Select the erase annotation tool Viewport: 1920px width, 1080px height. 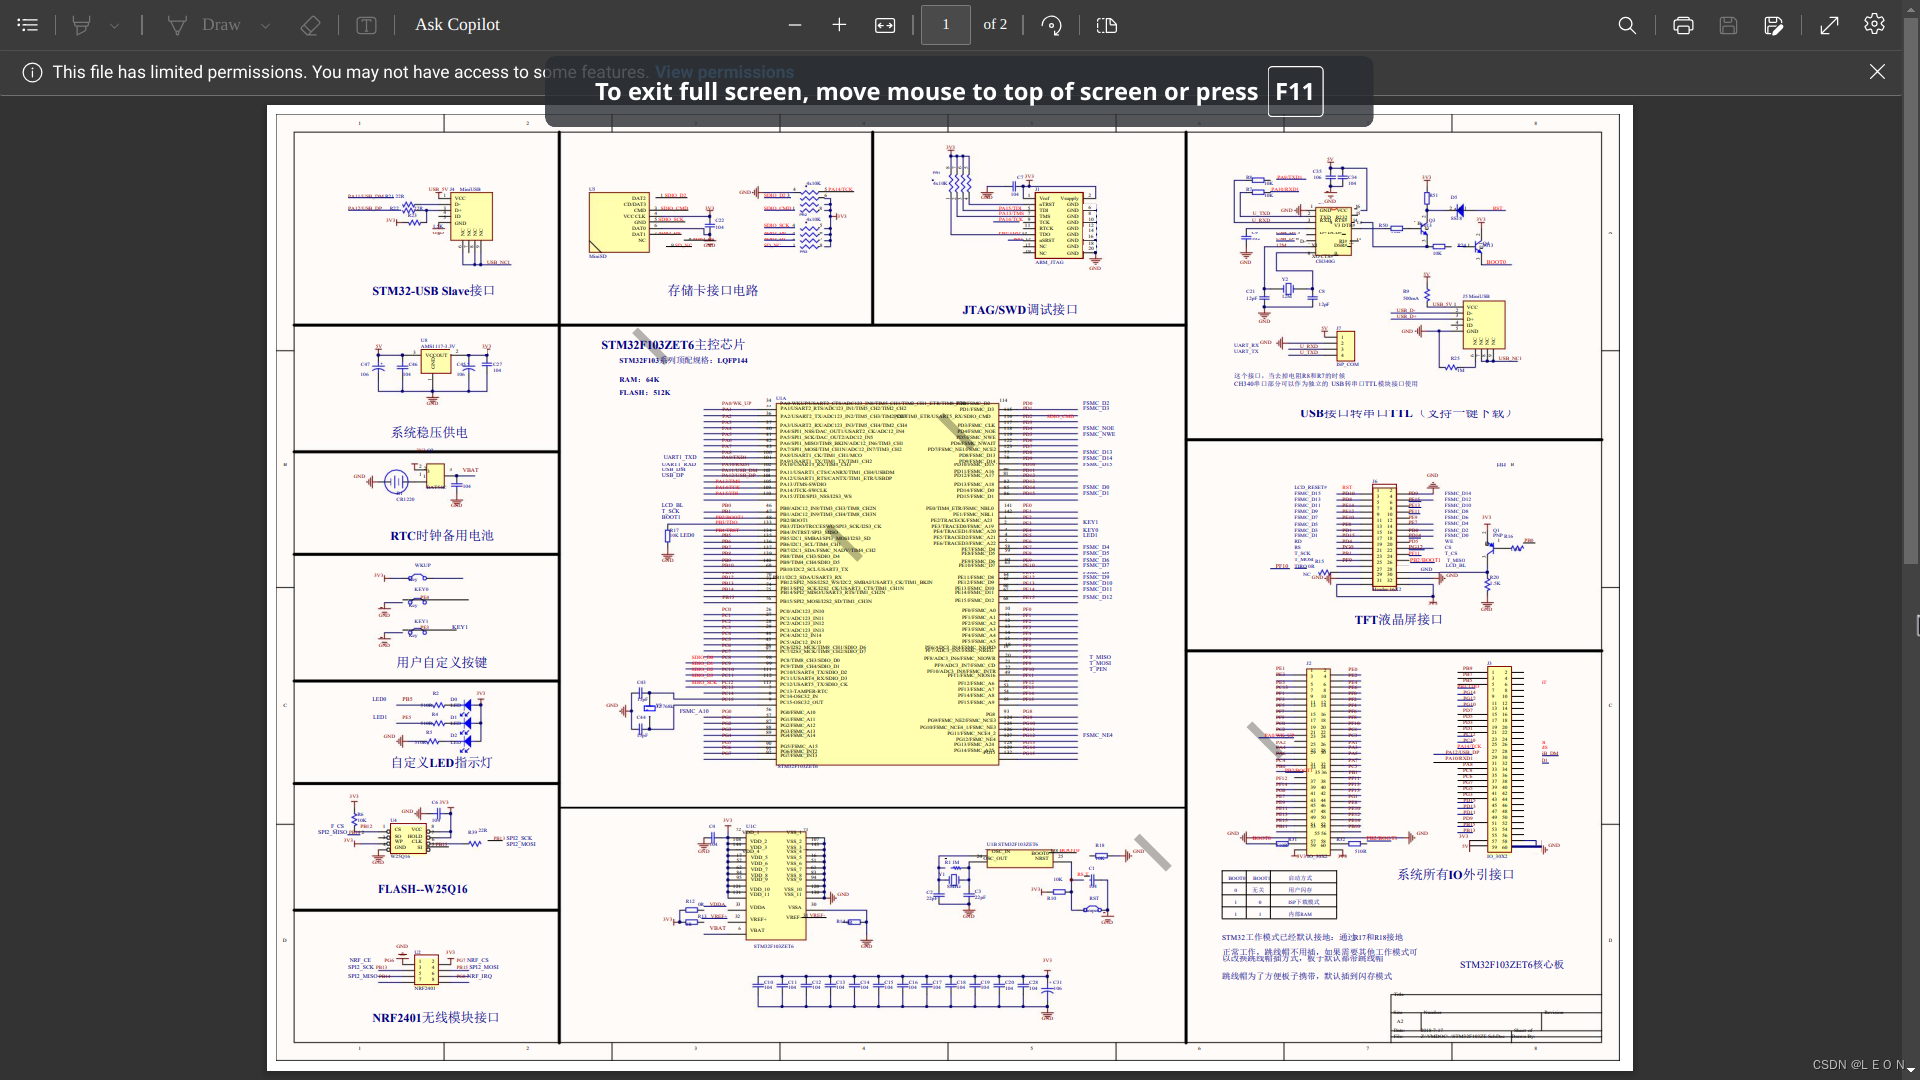310,25
